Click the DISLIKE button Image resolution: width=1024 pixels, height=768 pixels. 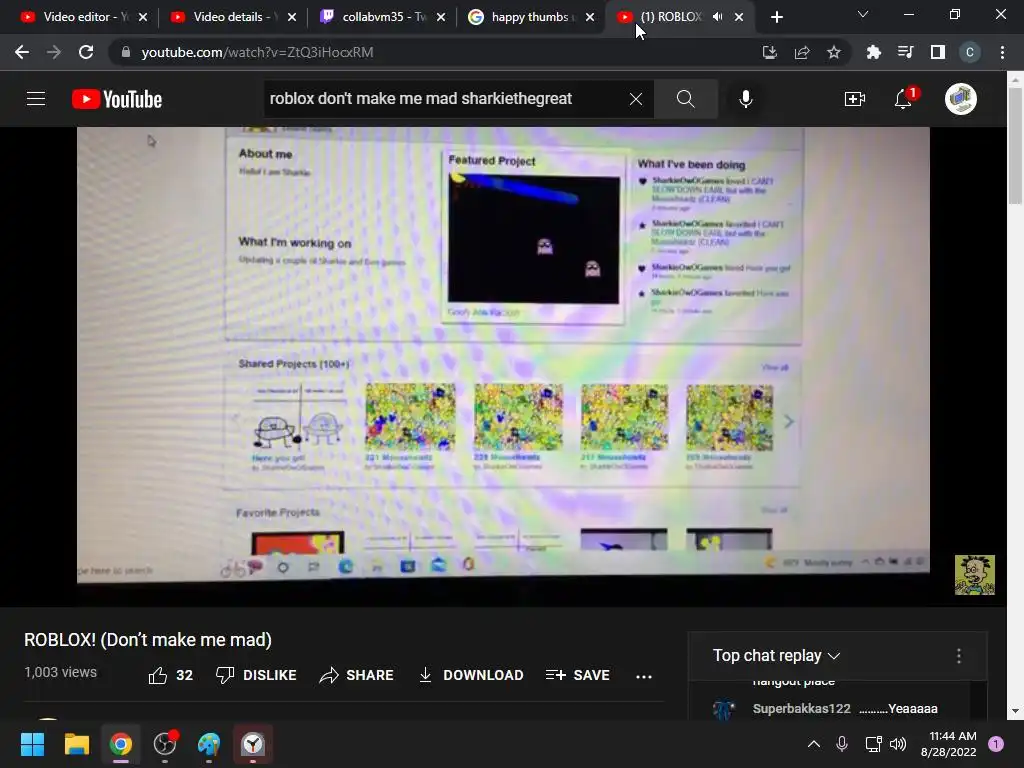(256, 675)
